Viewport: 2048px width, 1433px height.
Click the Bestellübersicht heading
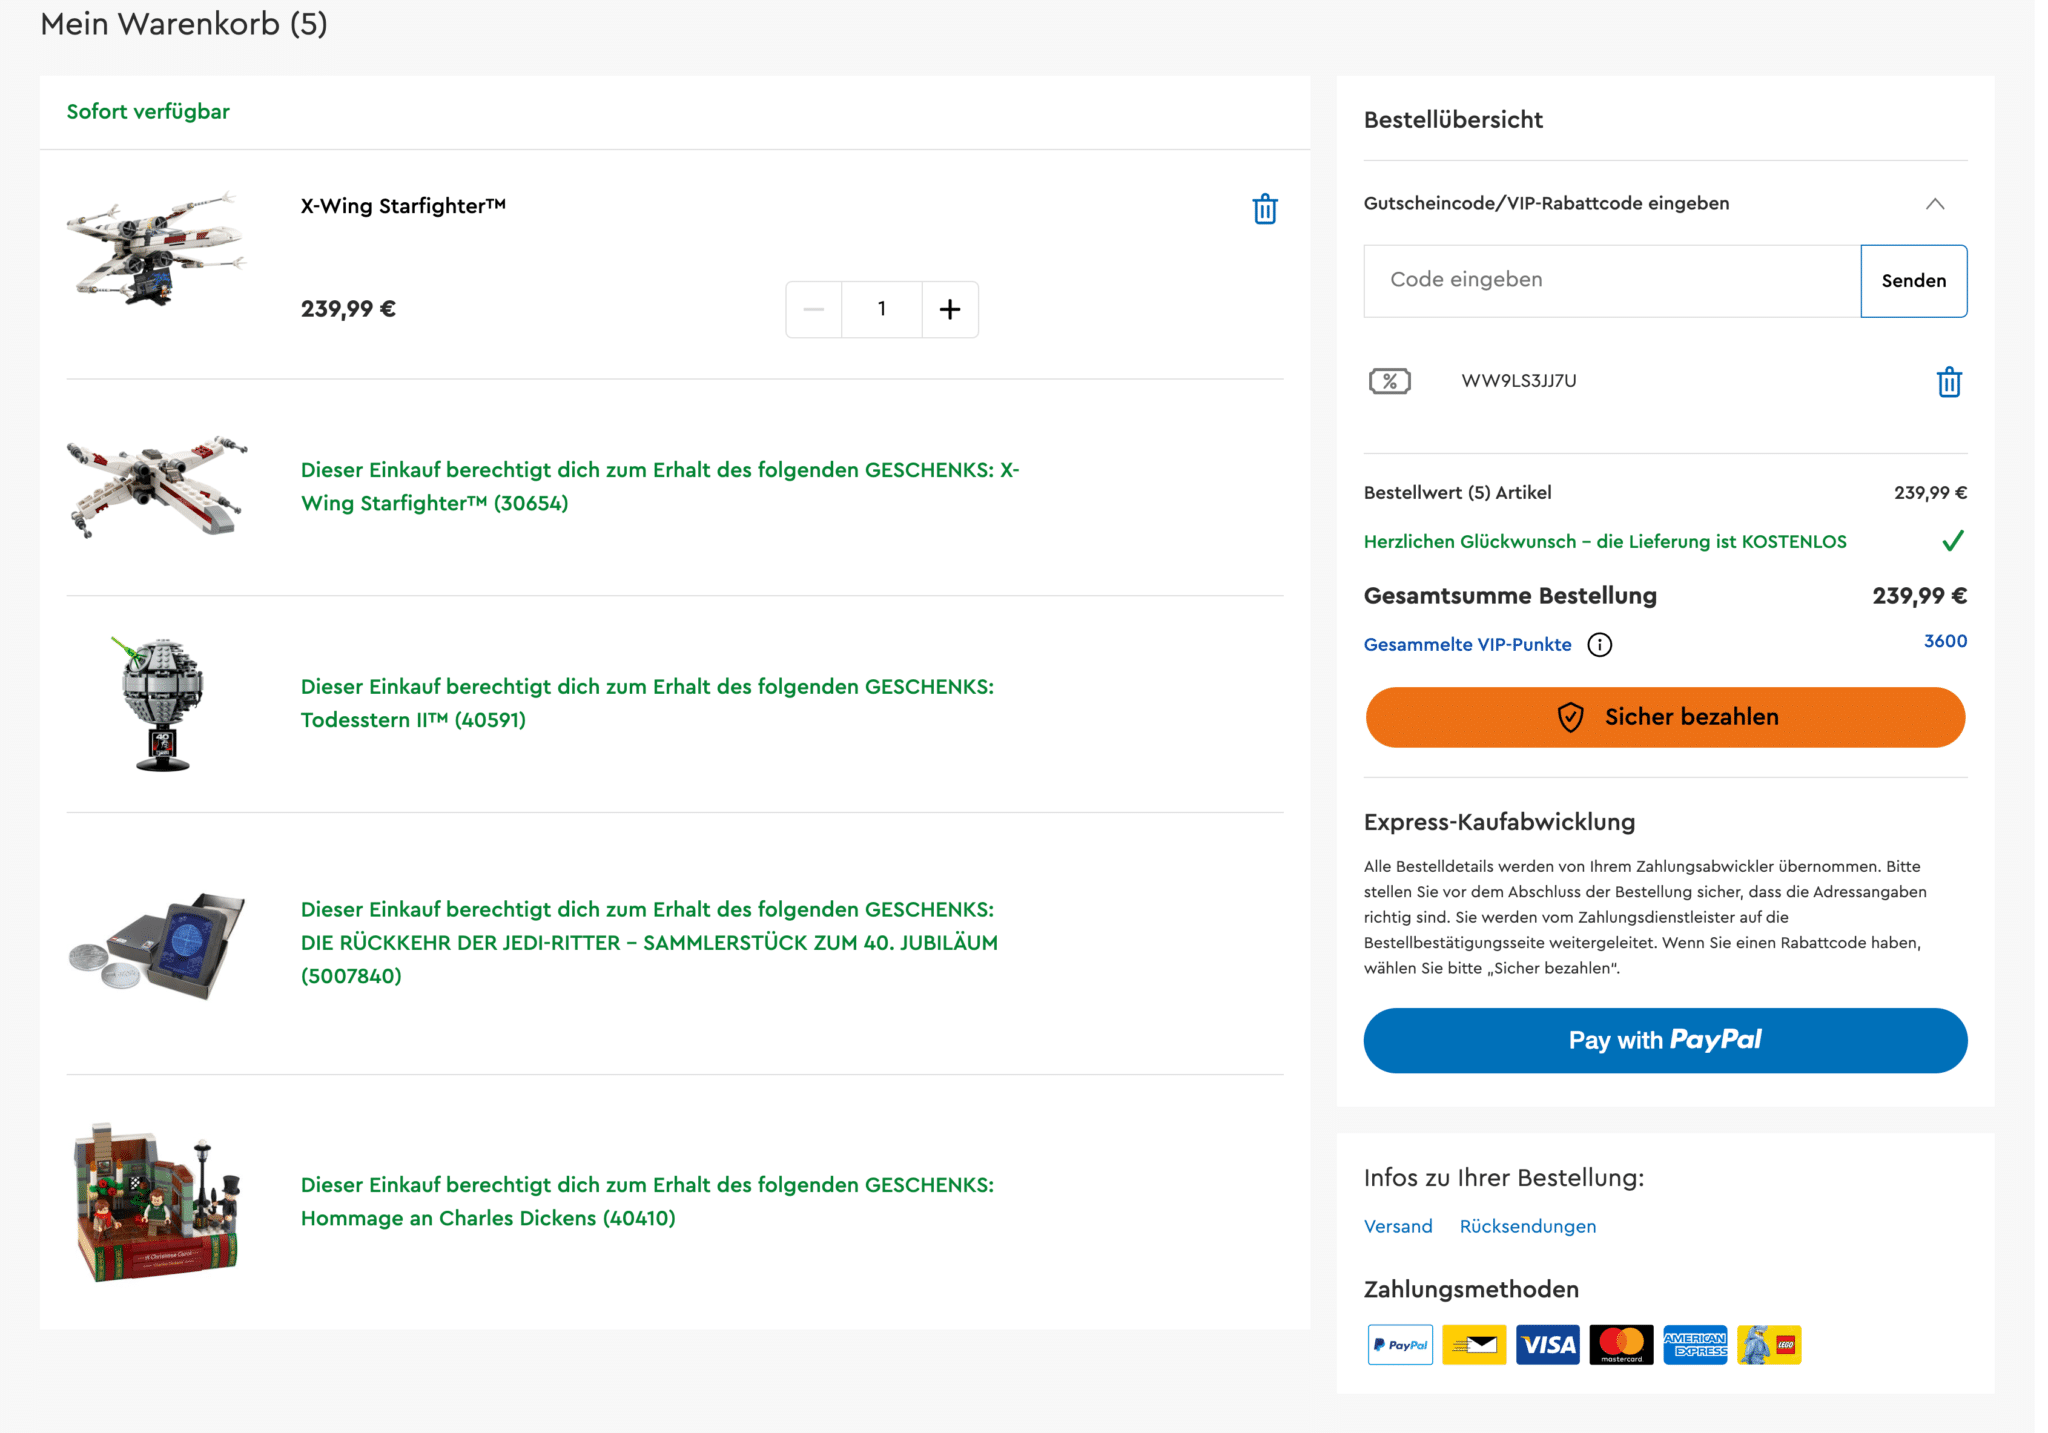1453,120
